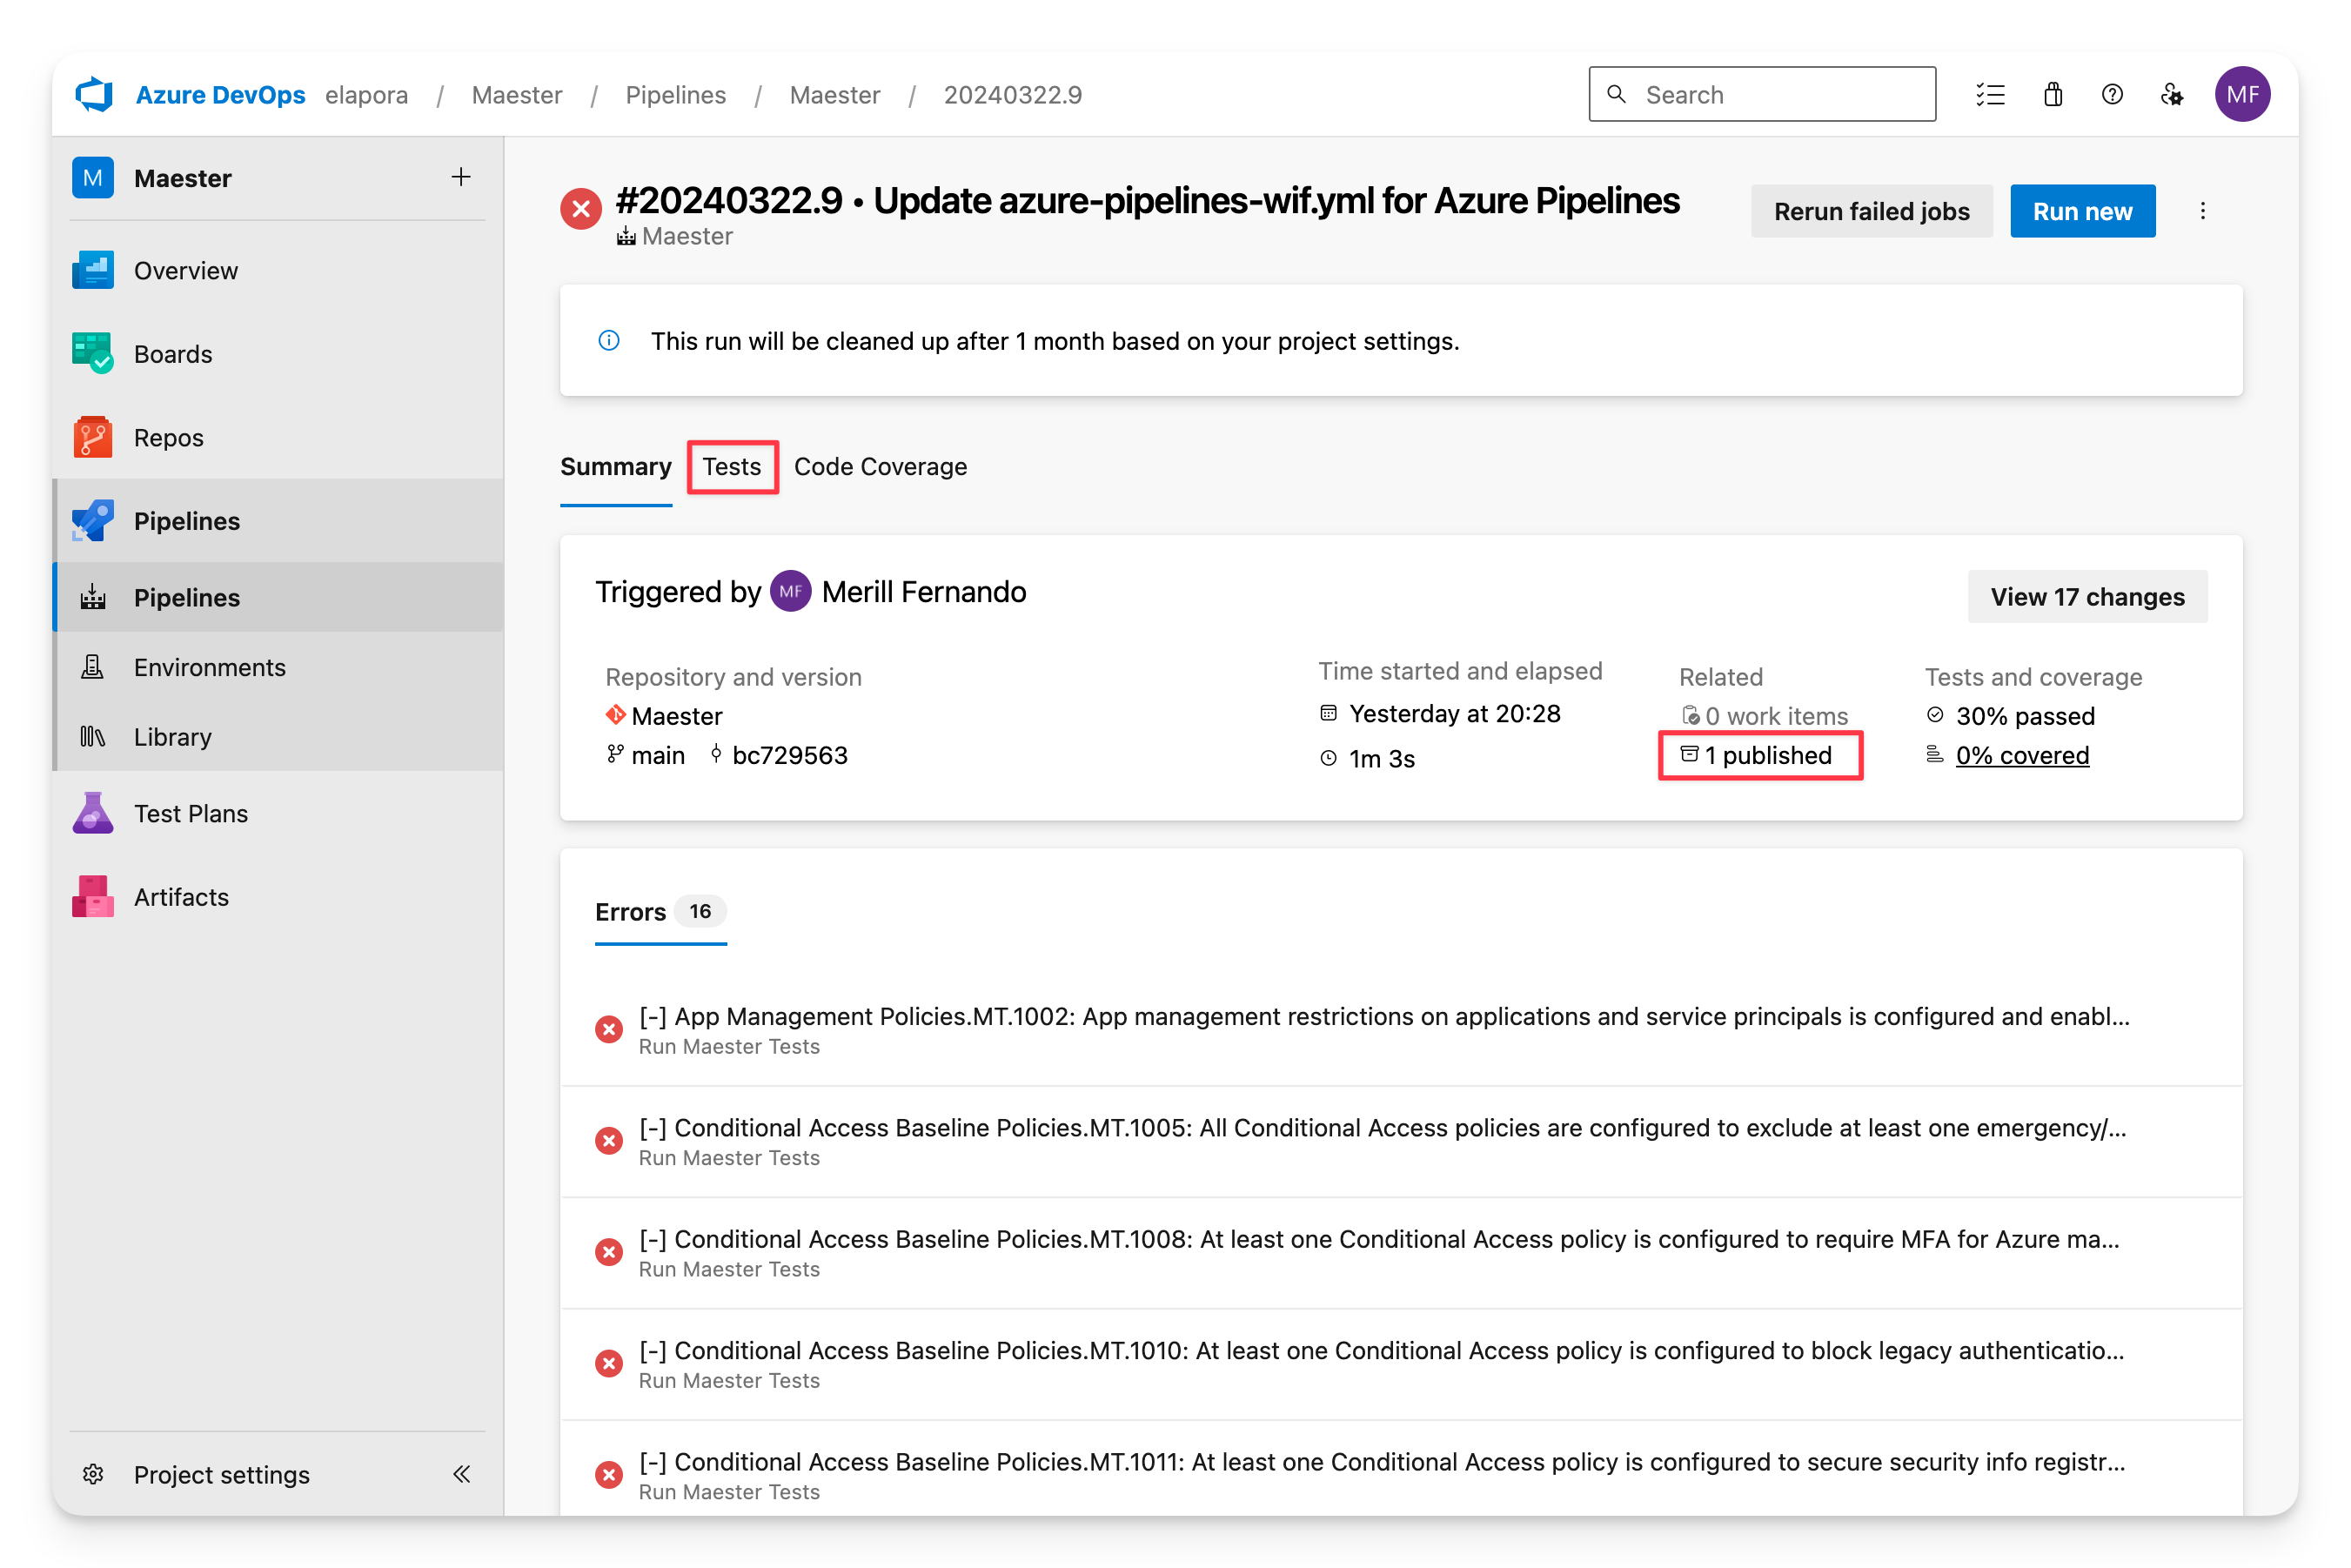The height and width of the screenshot is (1568, 2351).
Task: Open the more actions vertical ellipsis menu
Action: 2203,211
